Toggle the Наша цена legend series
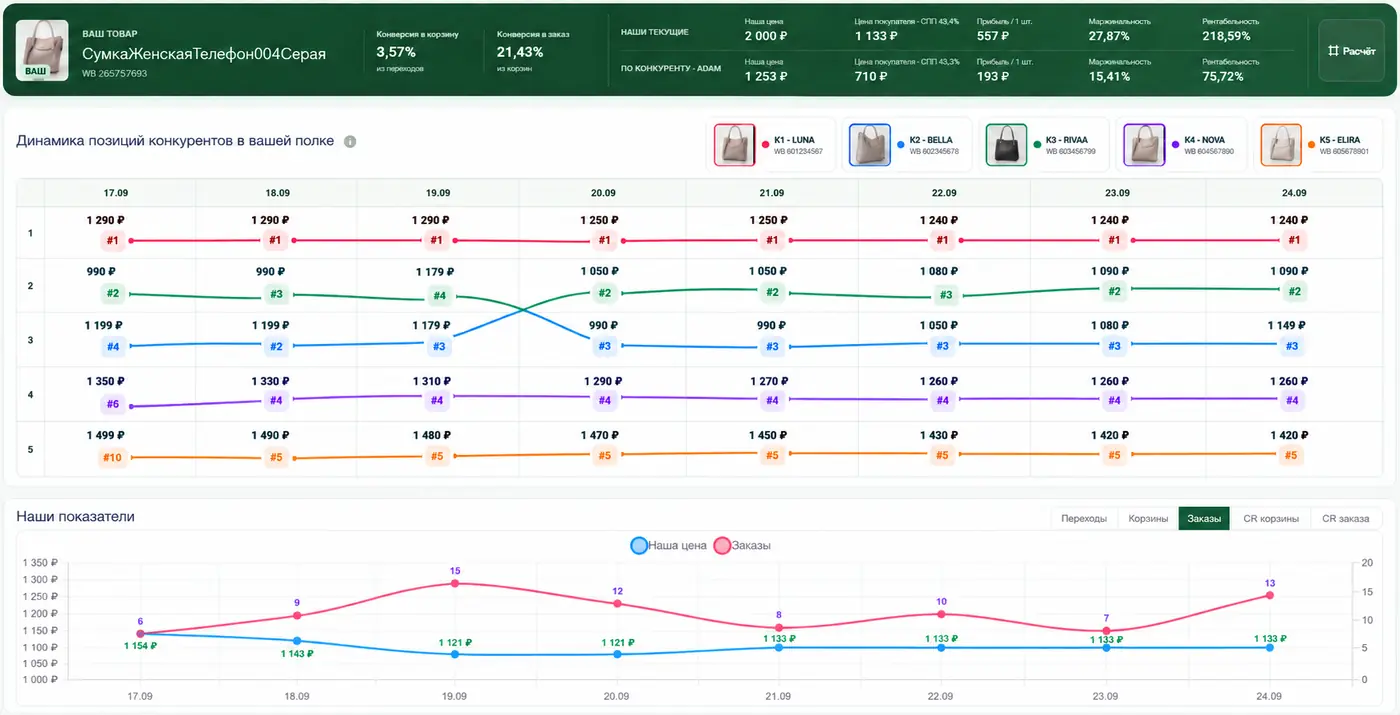The image size is (1400, 715). (668, 545)
